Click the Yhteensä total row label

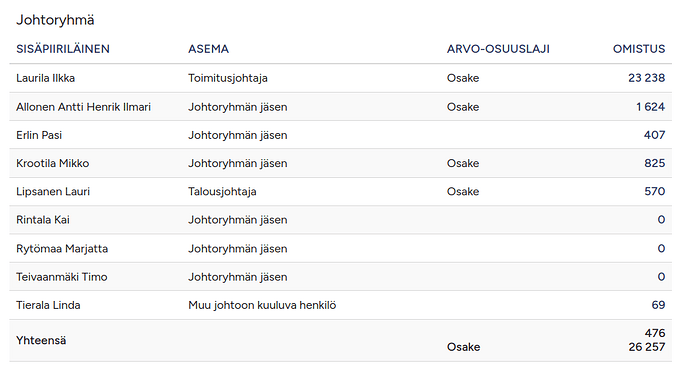41,340
